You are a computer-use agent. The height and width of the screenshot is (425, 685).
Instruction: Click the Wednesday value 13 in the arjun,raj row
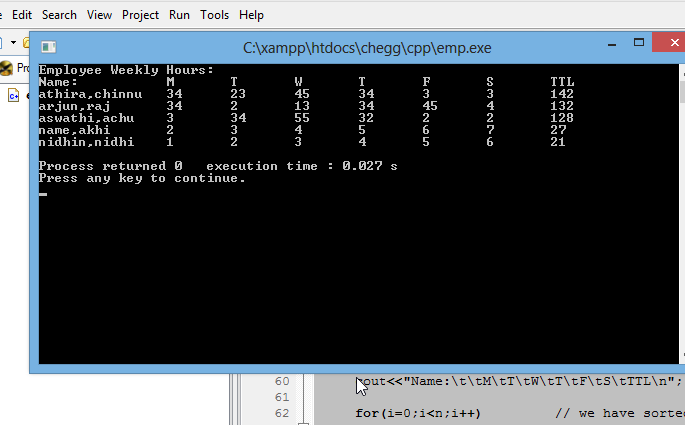click(302, 106)
